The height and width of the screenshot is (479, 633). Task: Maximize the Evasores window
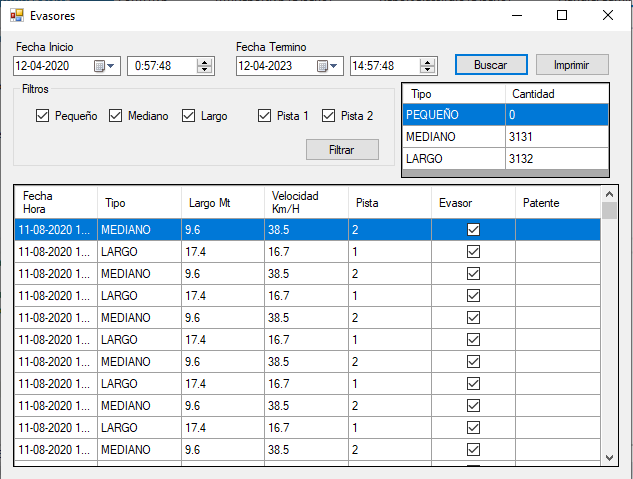(562, 16)
